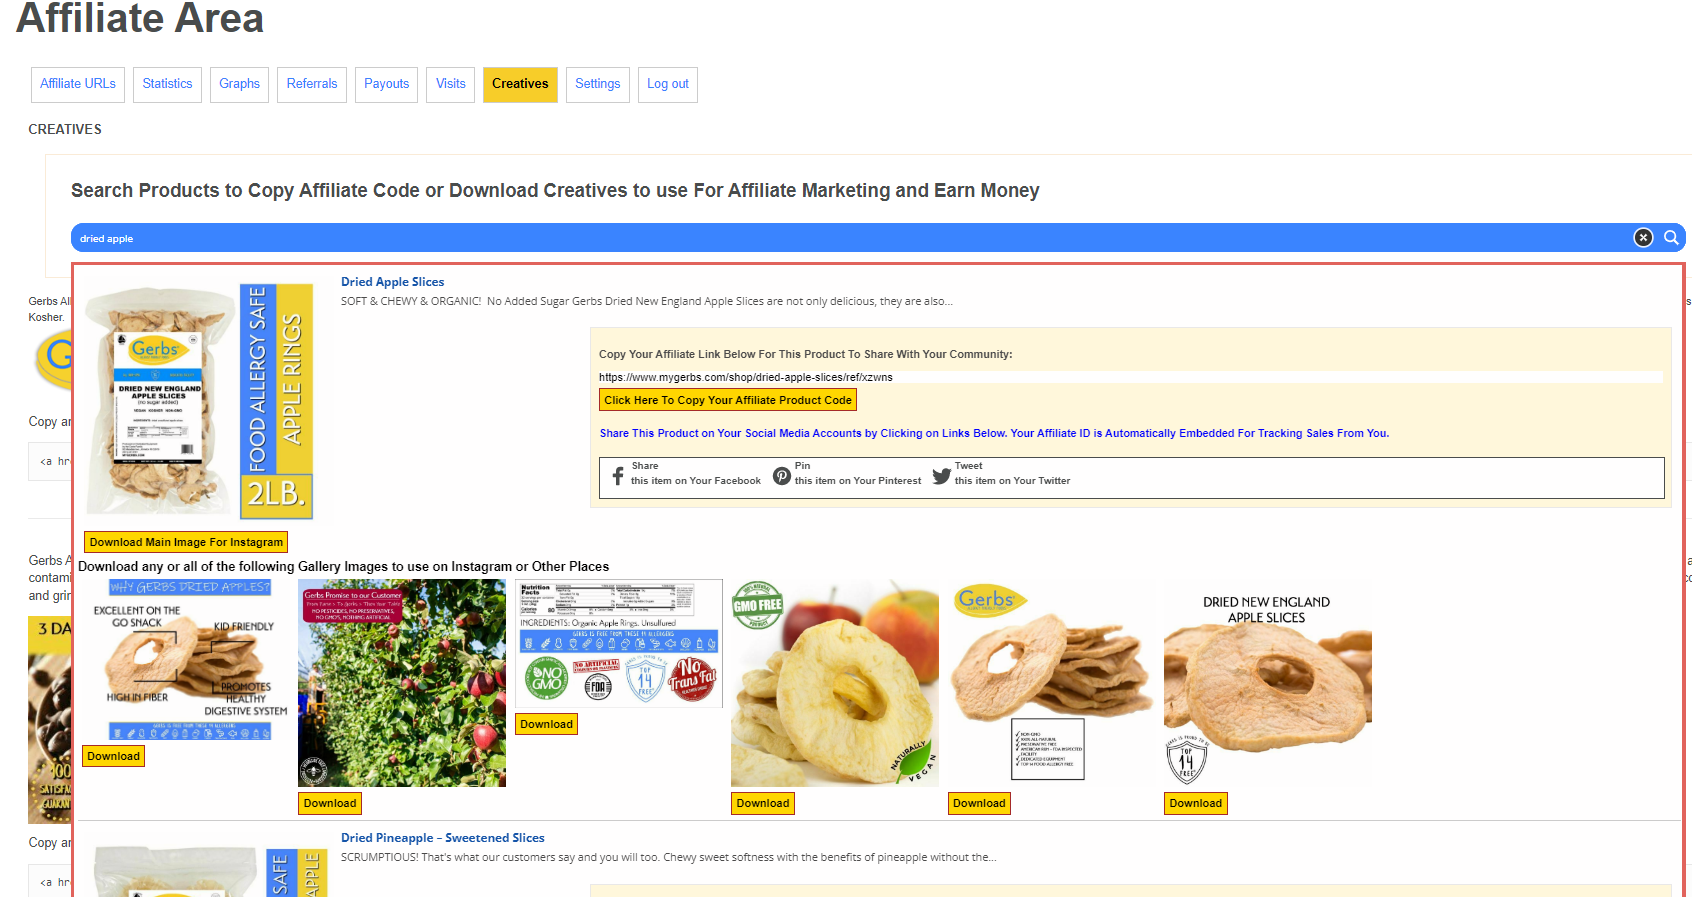
Task: Click the Dried Apple Slices product link
Action: [x=392, y=282]
